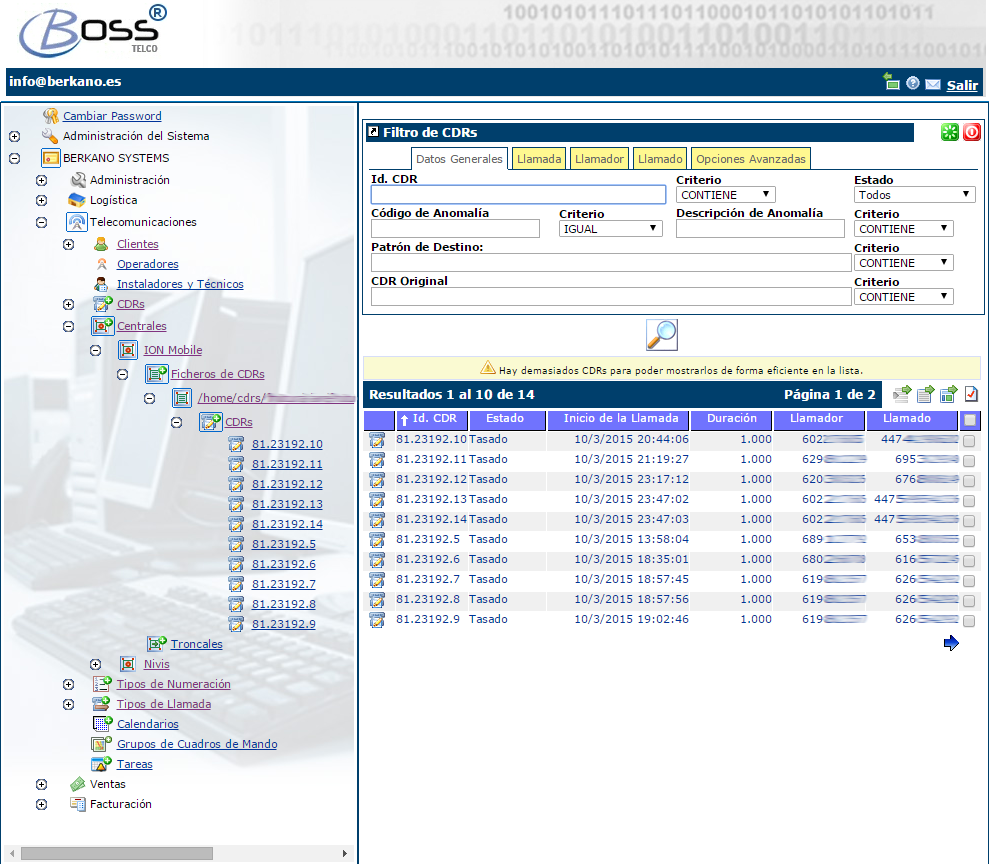The image size is (989, 864).
Task: Export results with the document export icon
Action: point(925,394)
